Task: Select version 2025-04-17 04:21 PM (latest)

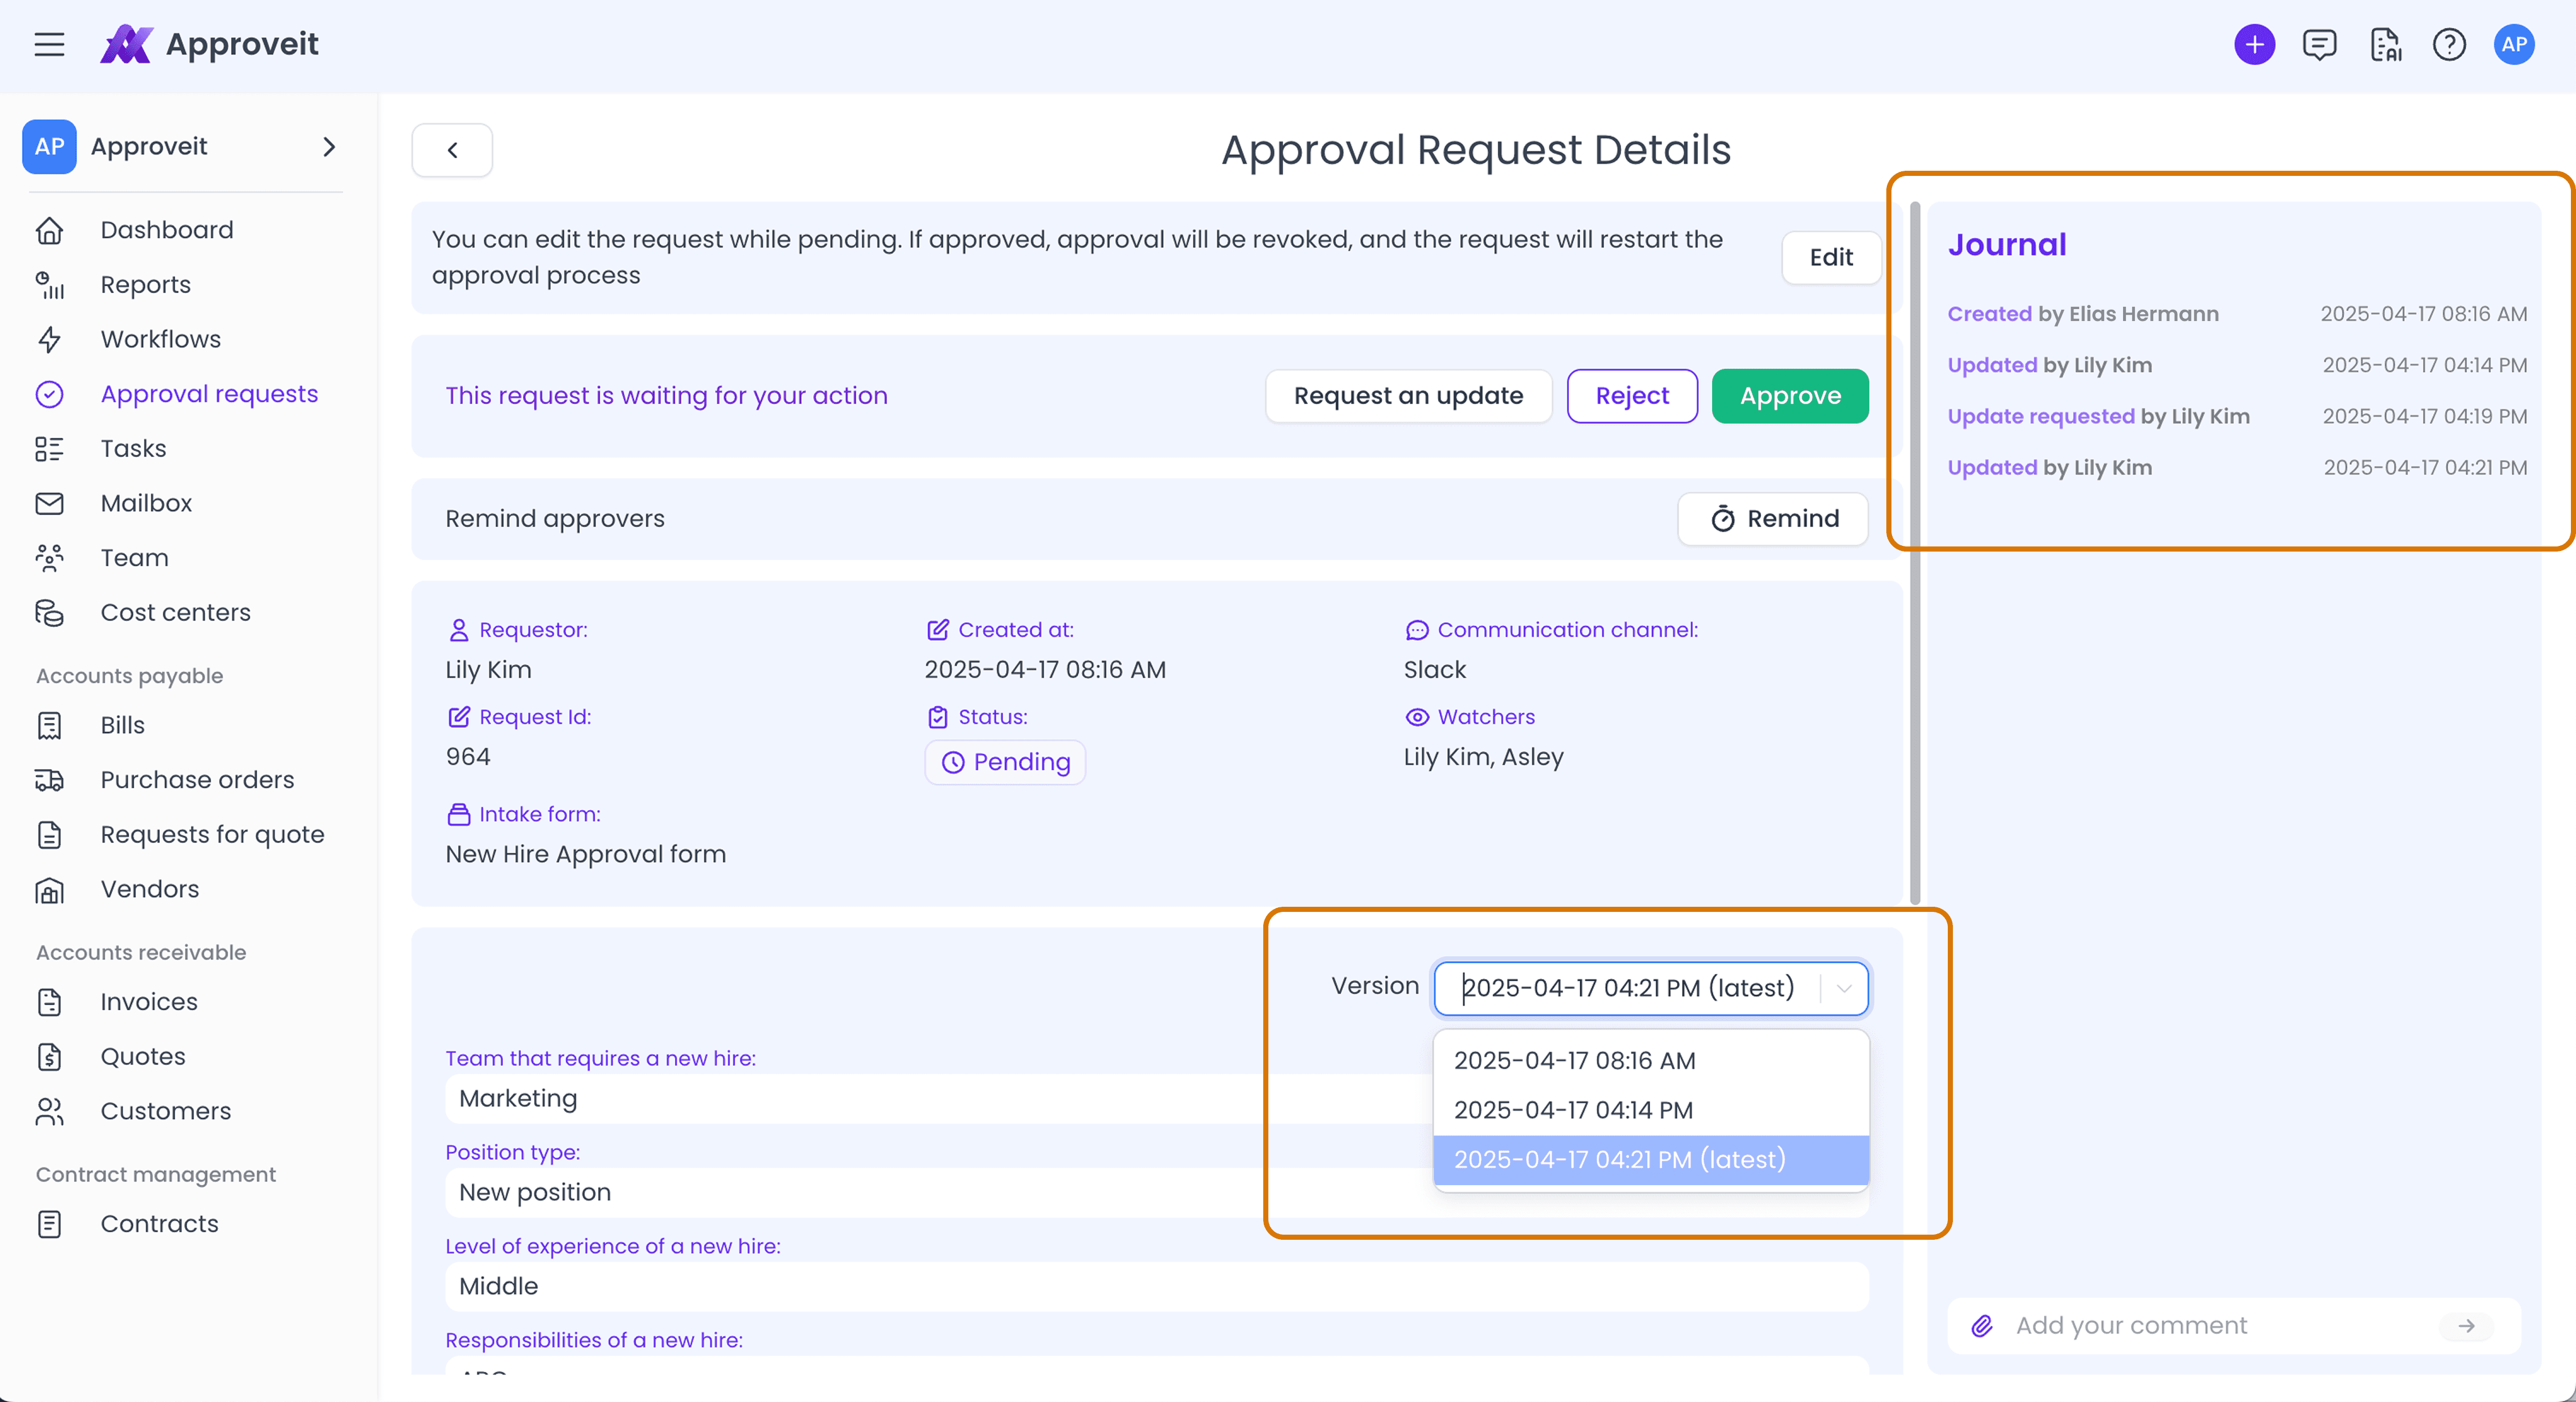Action: click(x=1650, y=1160)
